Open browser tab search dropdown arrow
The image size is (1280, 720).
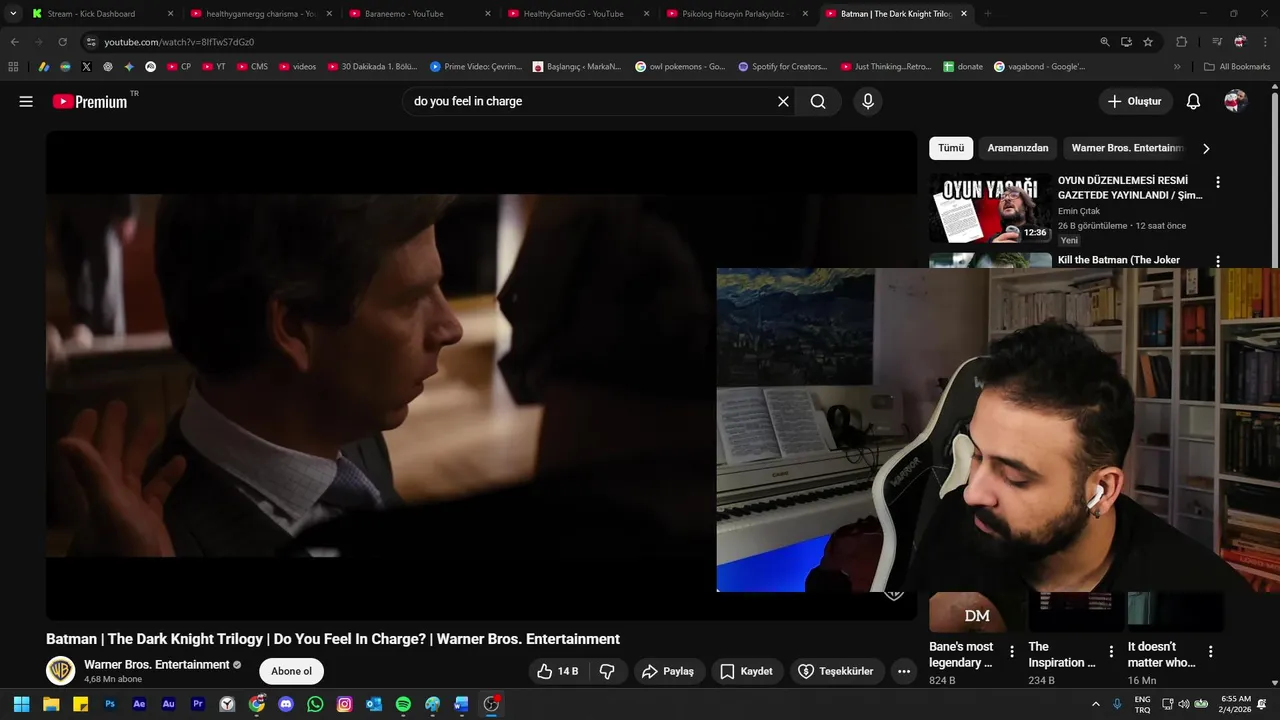[x=13, y=14]
